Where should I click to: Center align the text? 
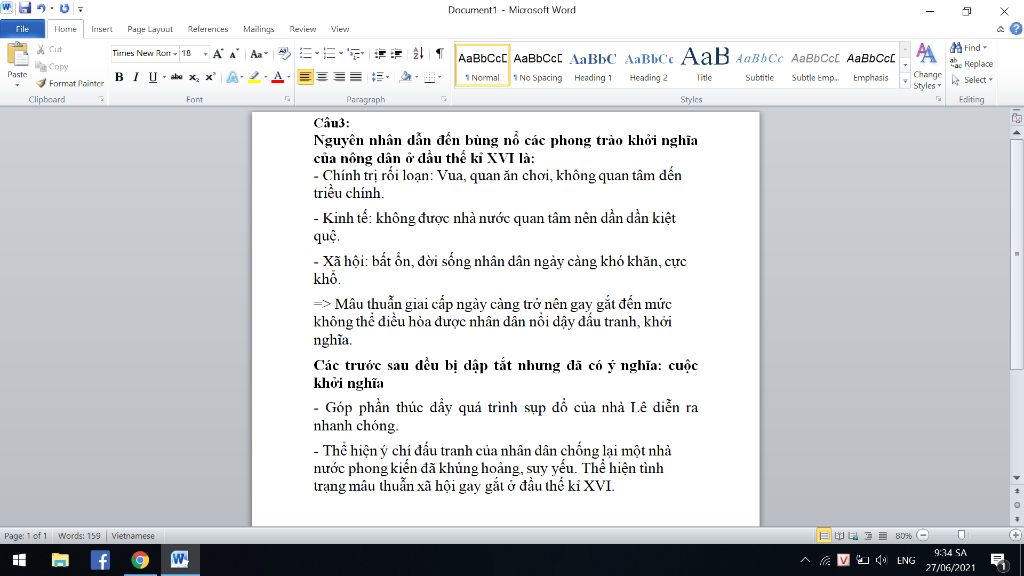322,77
